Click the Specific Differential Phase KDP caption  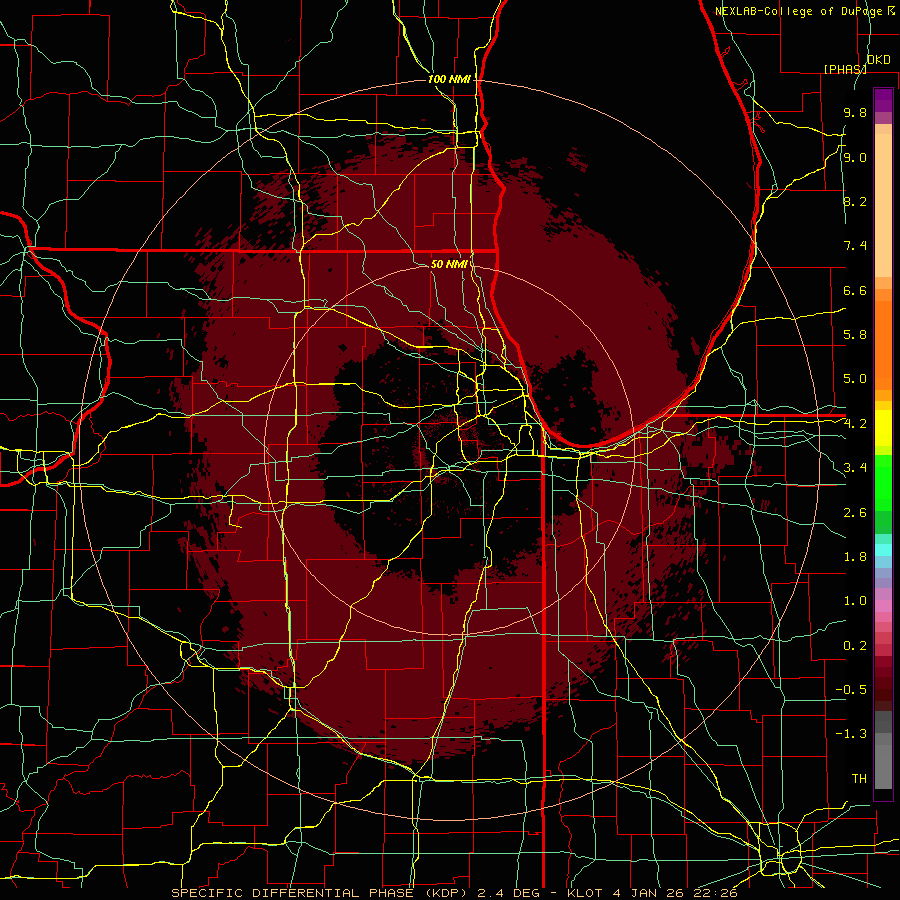click(x=454, y=893)
